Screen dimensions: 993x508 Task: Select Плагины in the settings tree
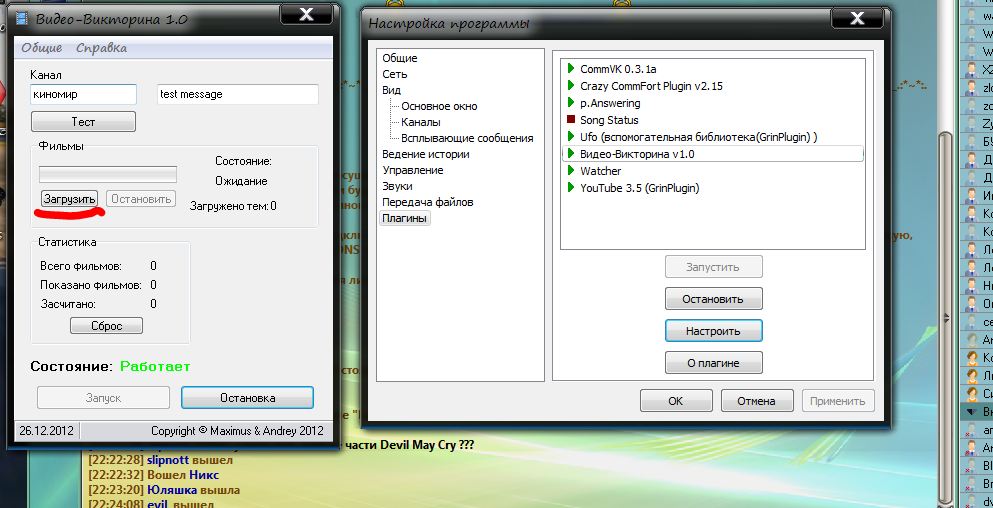(404, 218)
